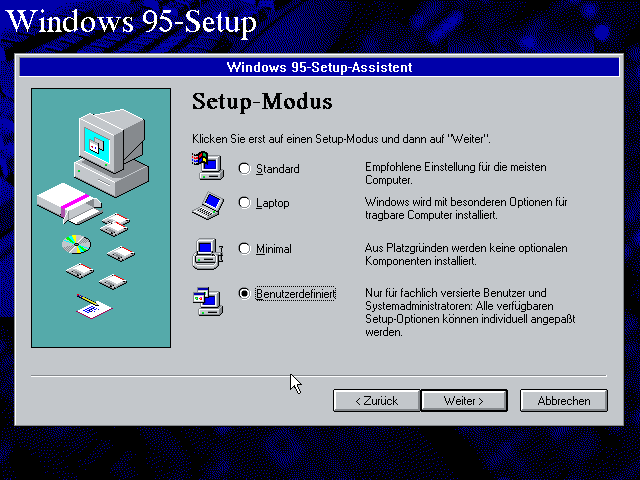This screenshot has width=640, height=480.
Task: Select the Standard setup radio button
Action: tap(244, 169)
